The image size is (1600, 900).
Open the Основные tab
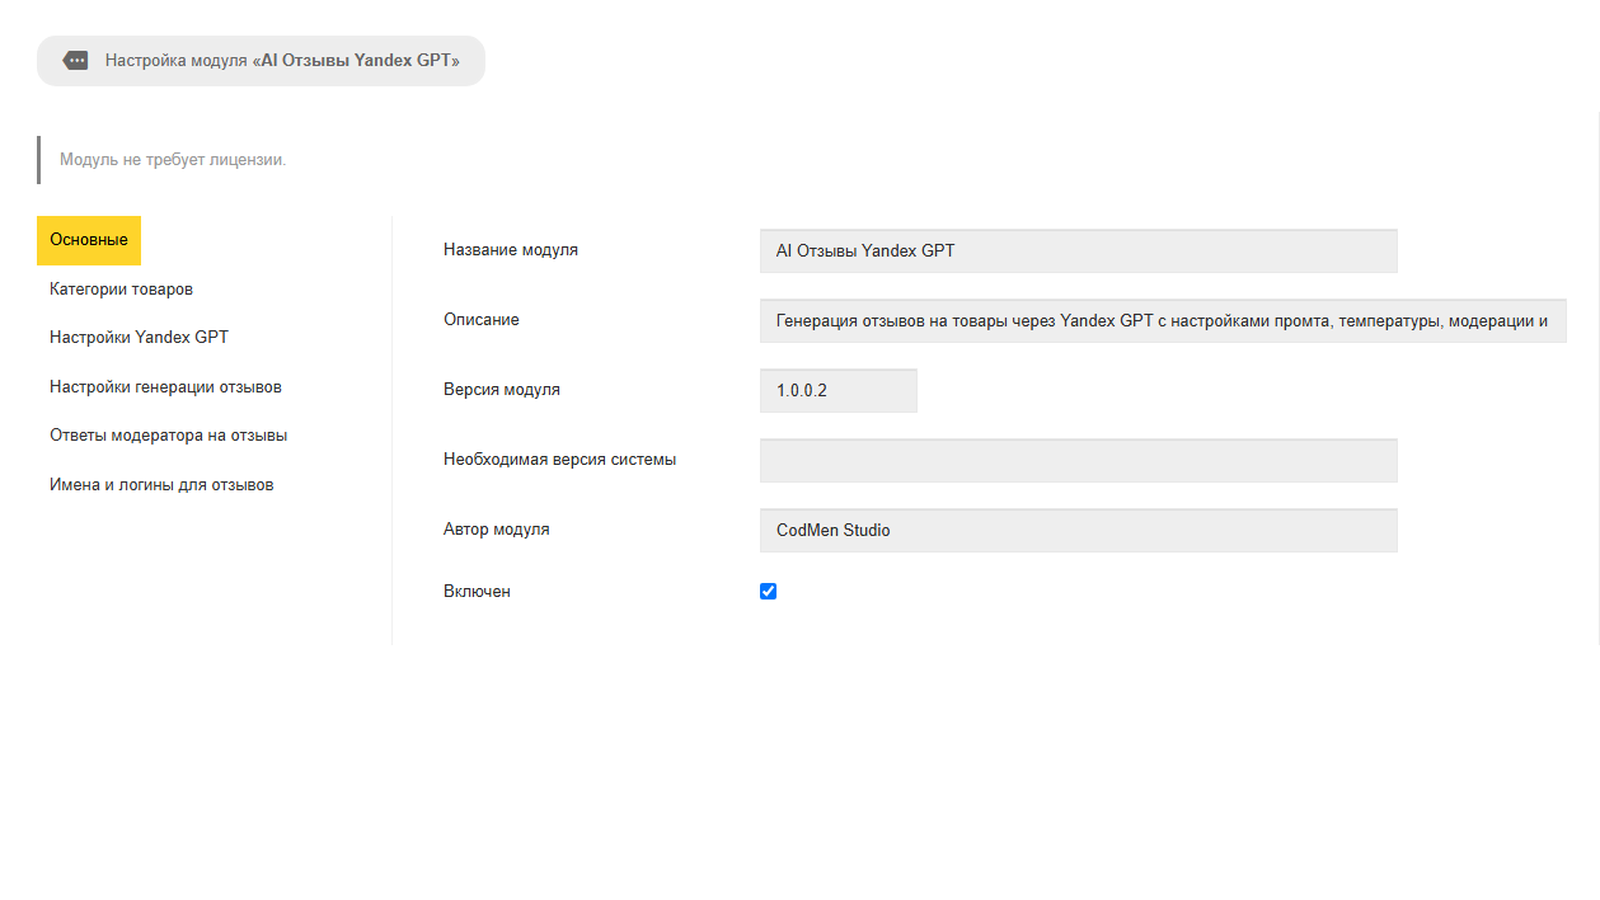coord(89,240)
